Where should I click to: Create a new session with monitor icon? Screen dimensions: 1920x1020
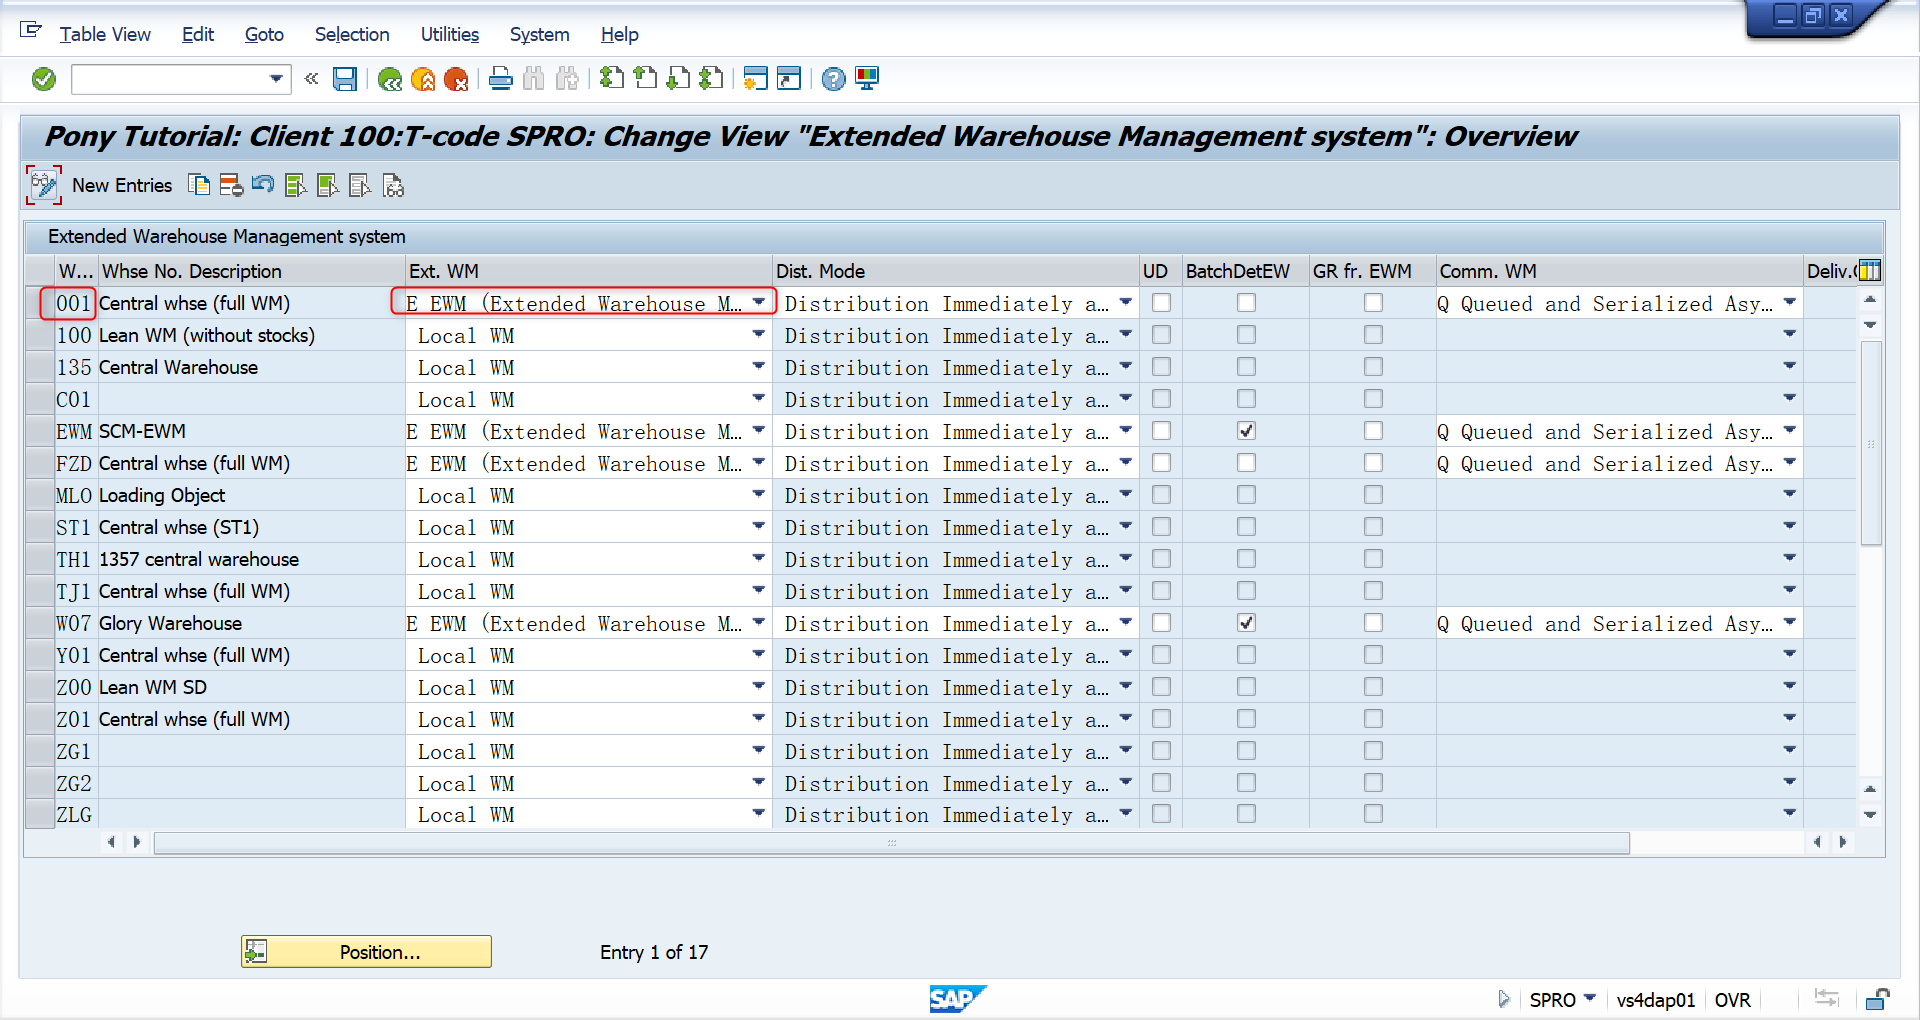tap(866, 79)
